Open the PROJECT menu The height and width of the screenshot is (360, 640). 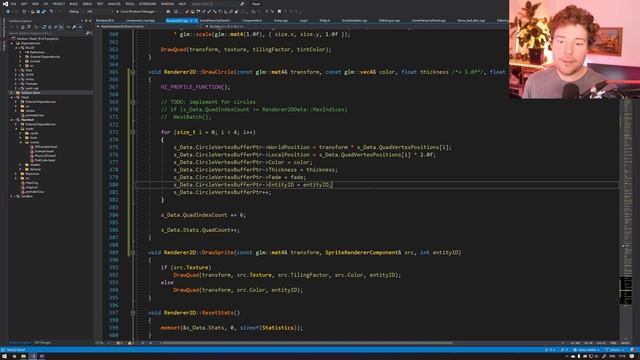[x=59, y=4]
